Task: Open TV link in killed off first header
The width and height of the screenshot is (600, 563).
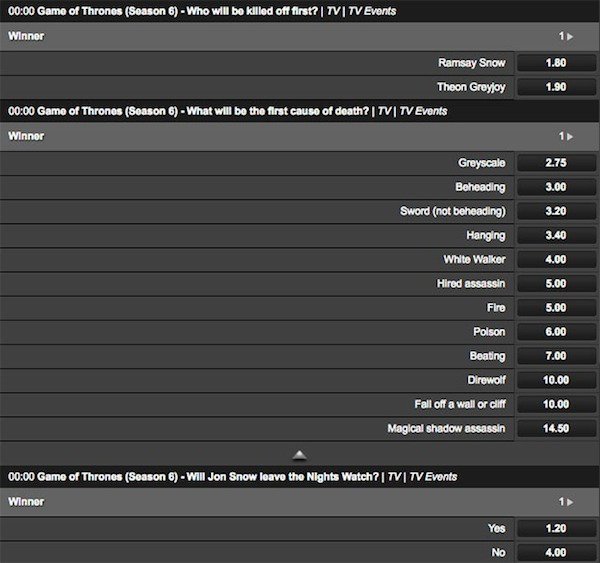Action: tap(333, 11)
